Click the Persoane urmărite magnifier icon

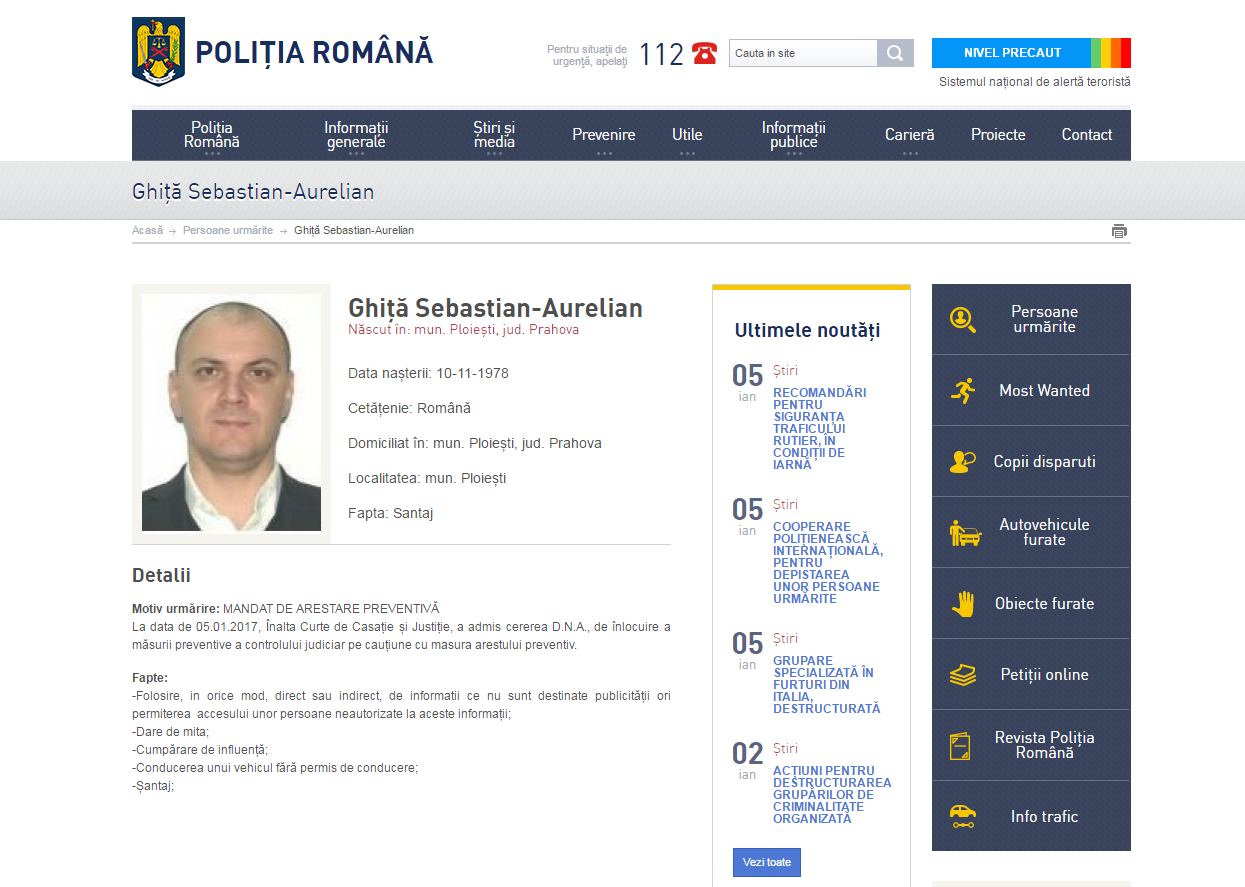click(x=962, y=320)
